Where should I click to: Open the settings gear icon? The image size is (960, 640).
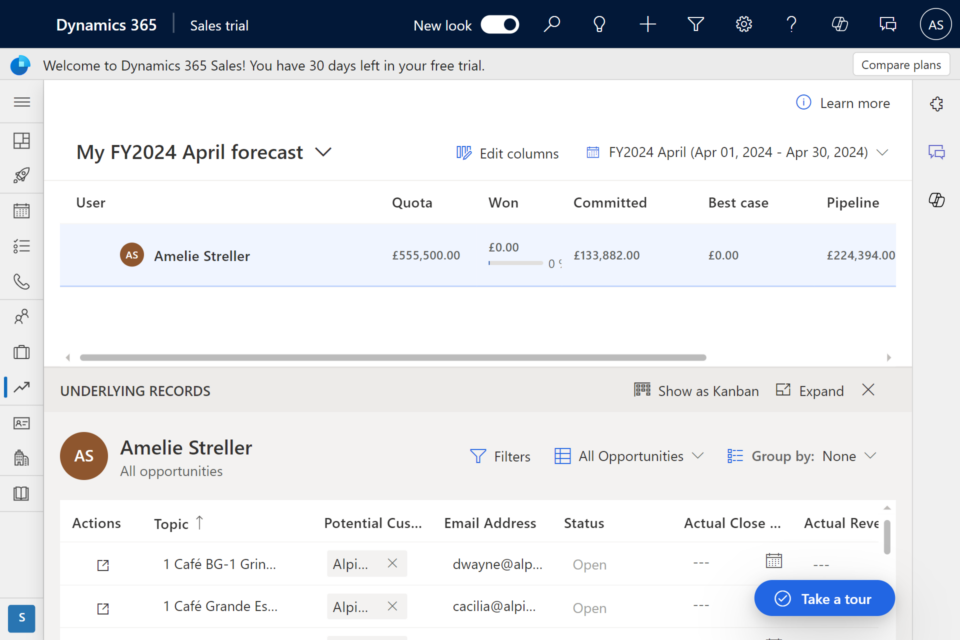coord(744,25)
